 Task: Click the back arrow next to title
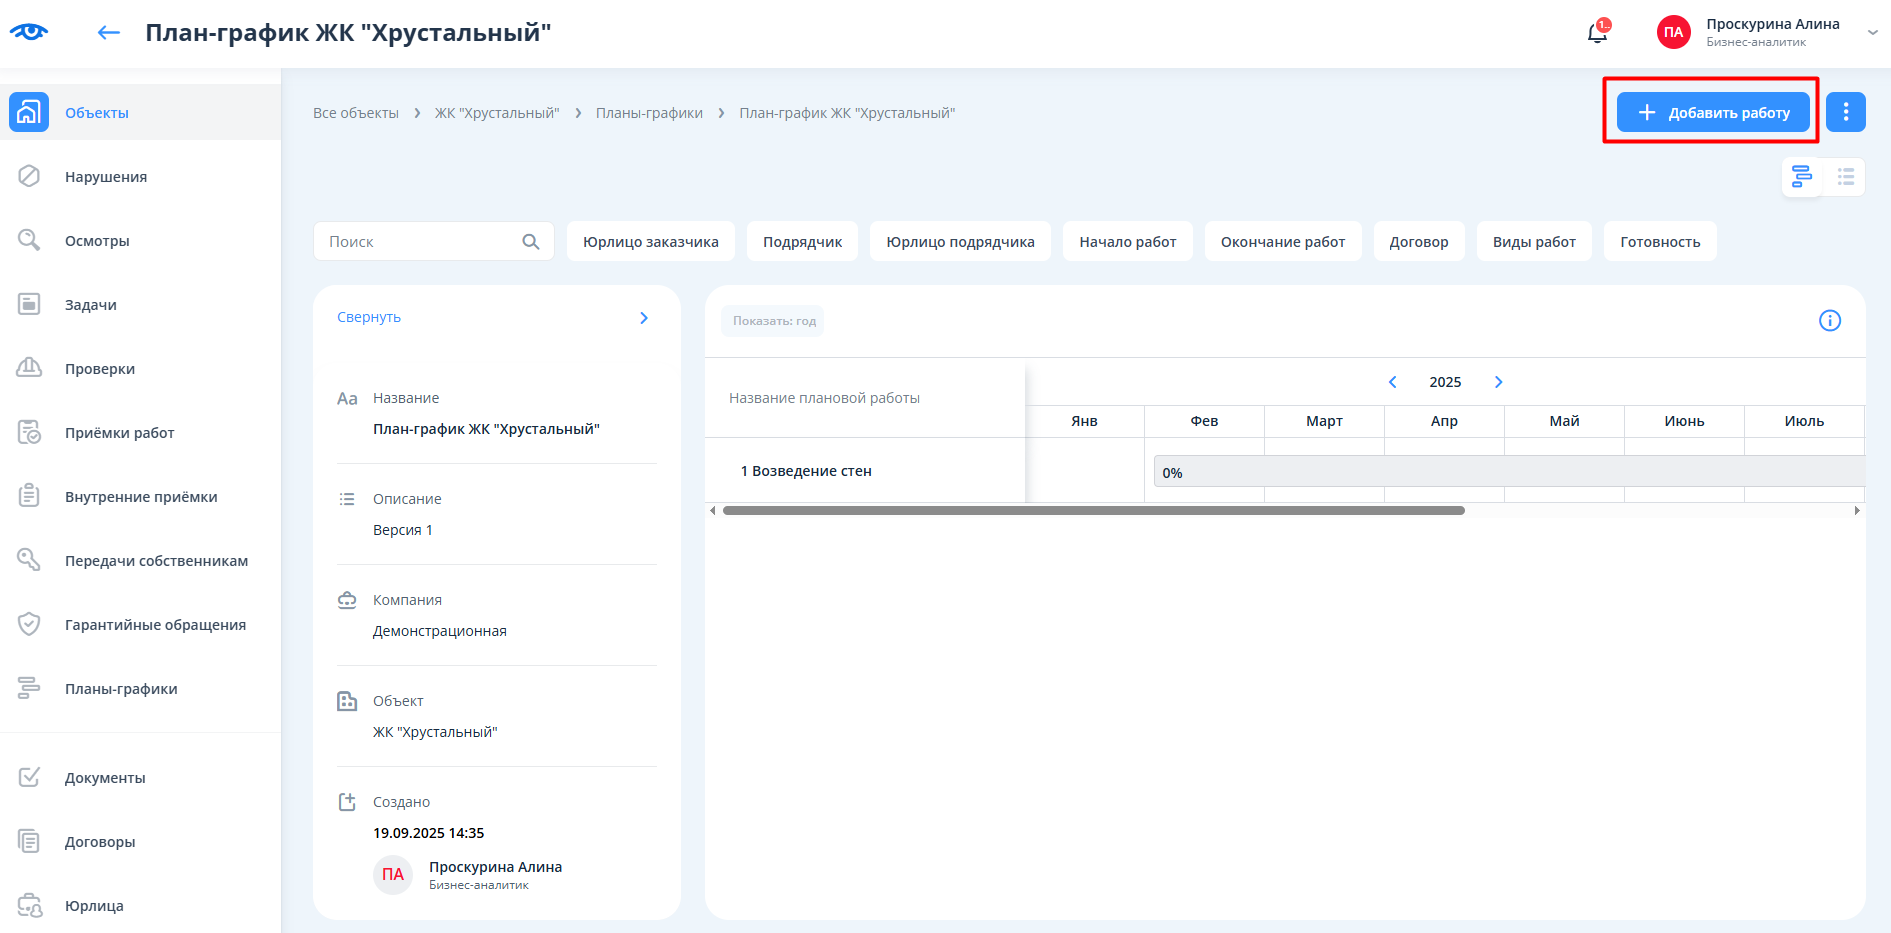[x=108, y=33]
